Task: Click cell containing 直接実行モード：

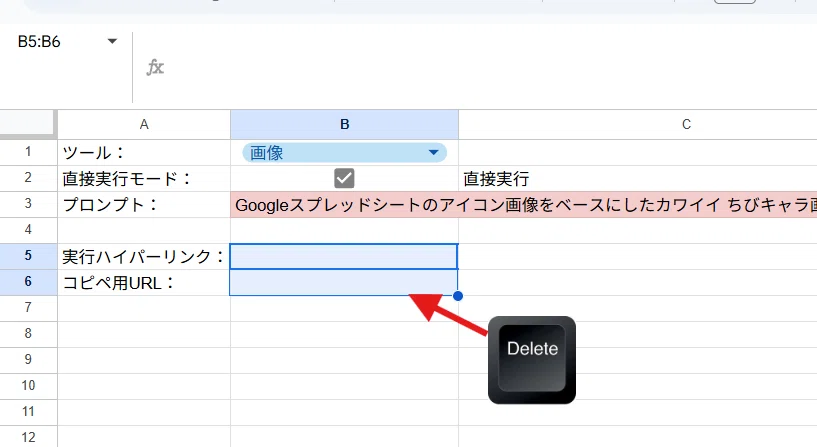Action: click(144, 179)
